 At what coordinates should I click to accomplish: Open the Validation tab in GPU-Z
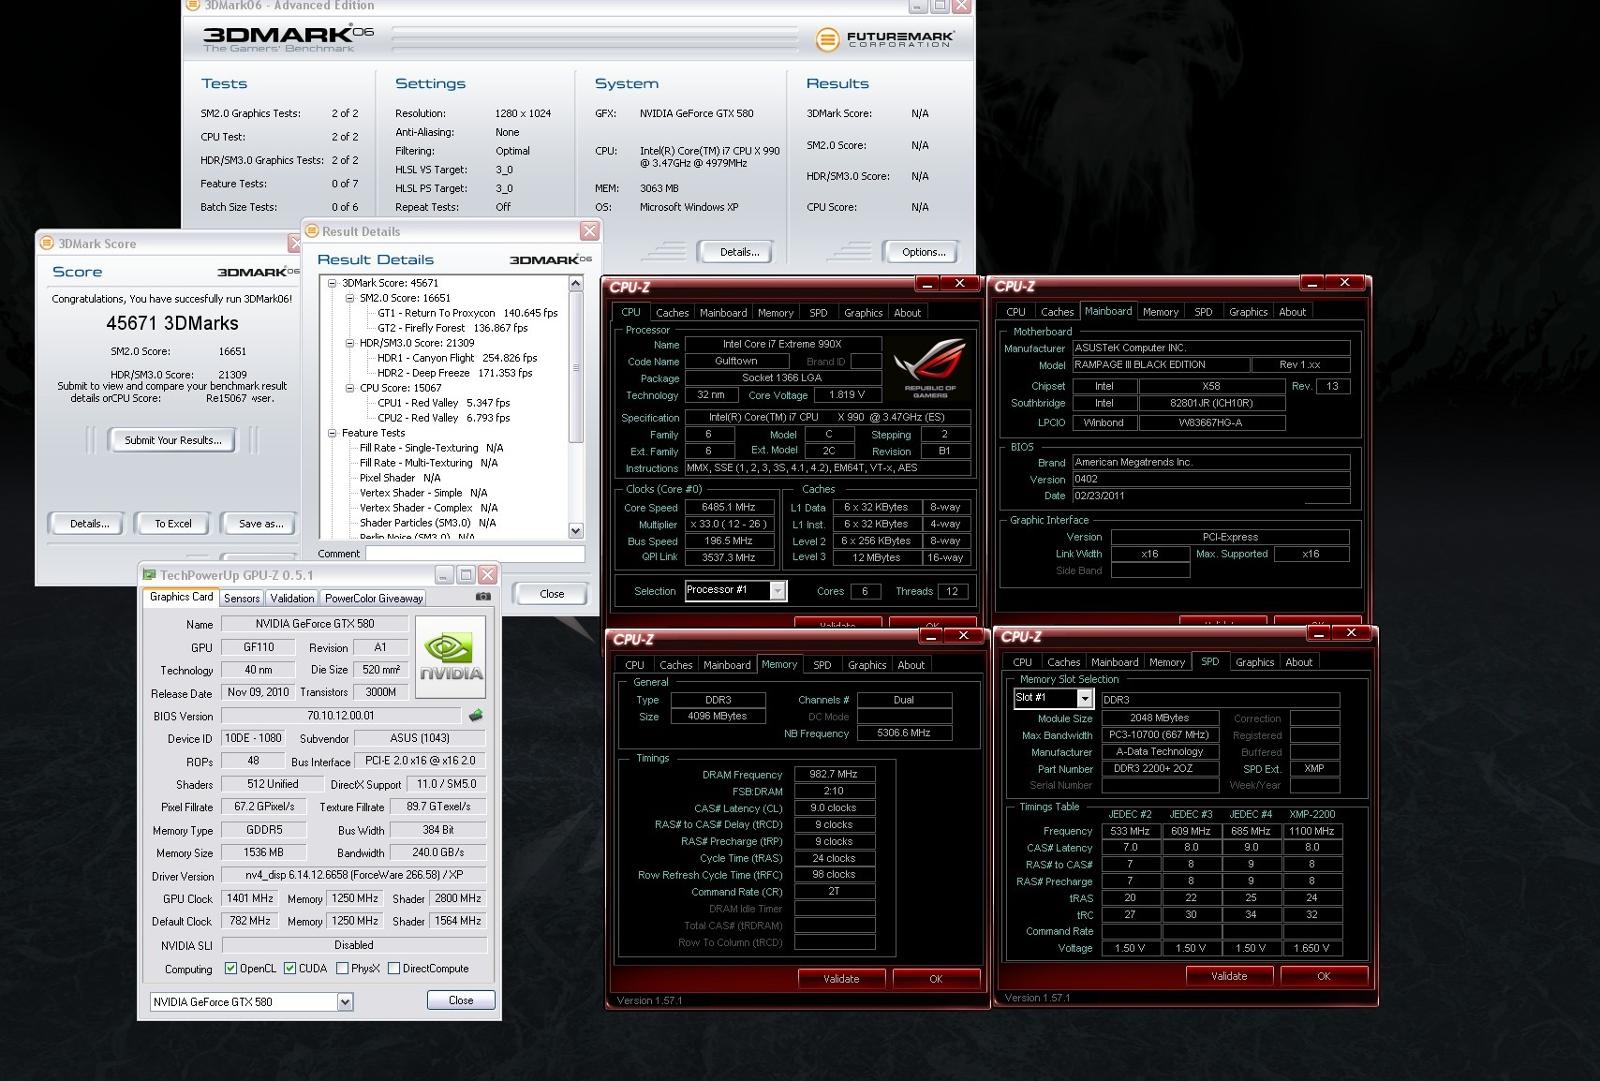click(292, 598)
